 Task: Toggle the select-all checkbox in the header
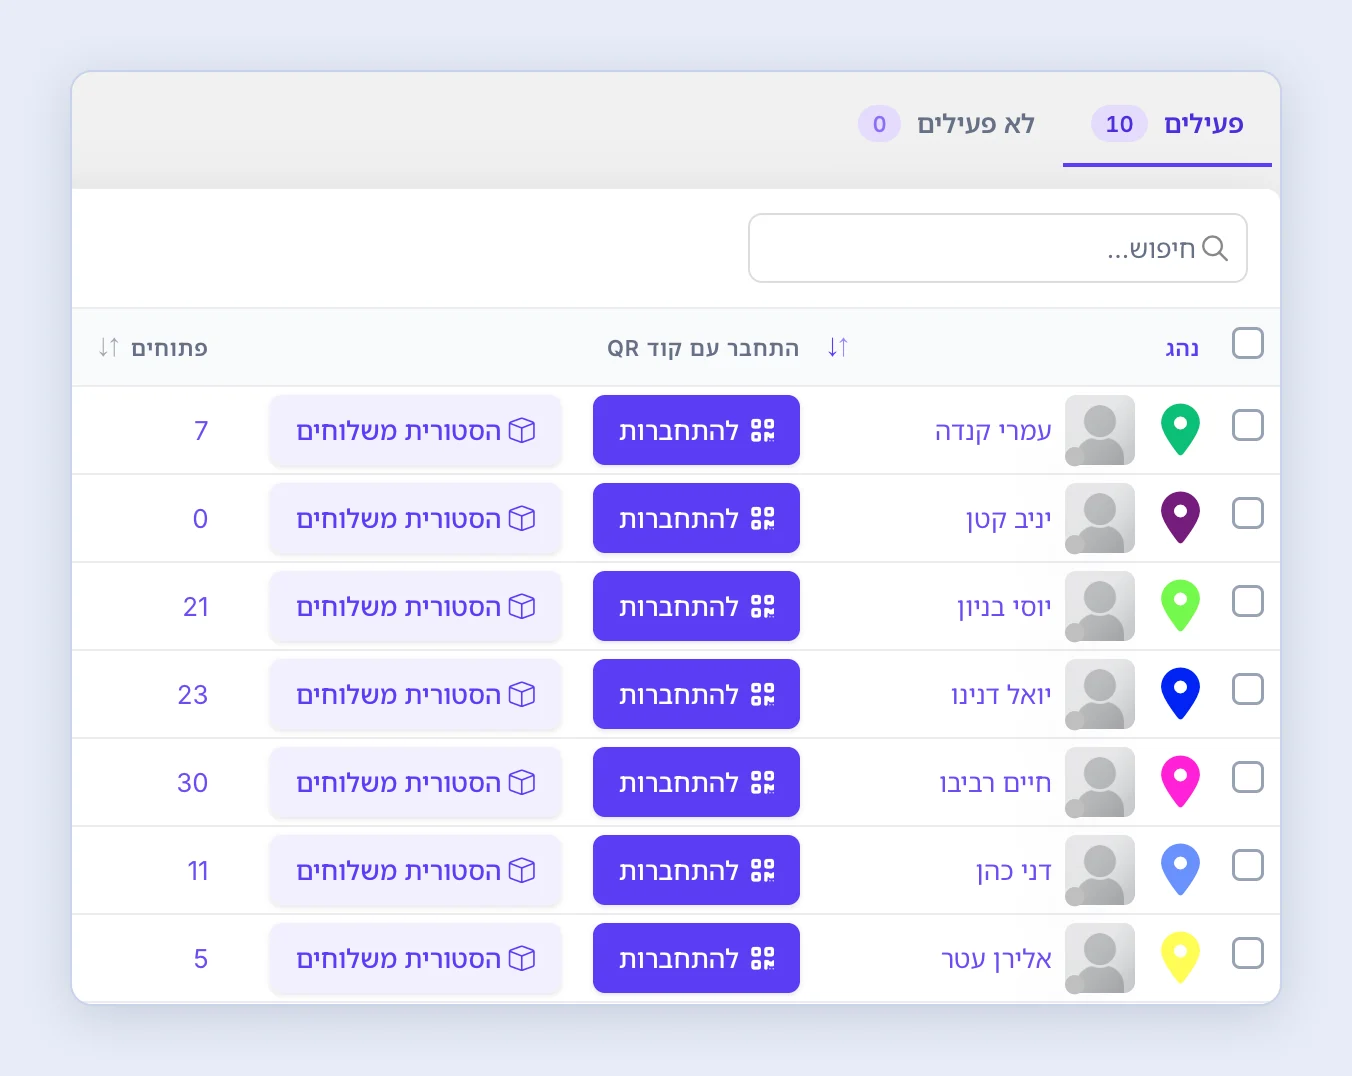click(x=1248, y=343)
